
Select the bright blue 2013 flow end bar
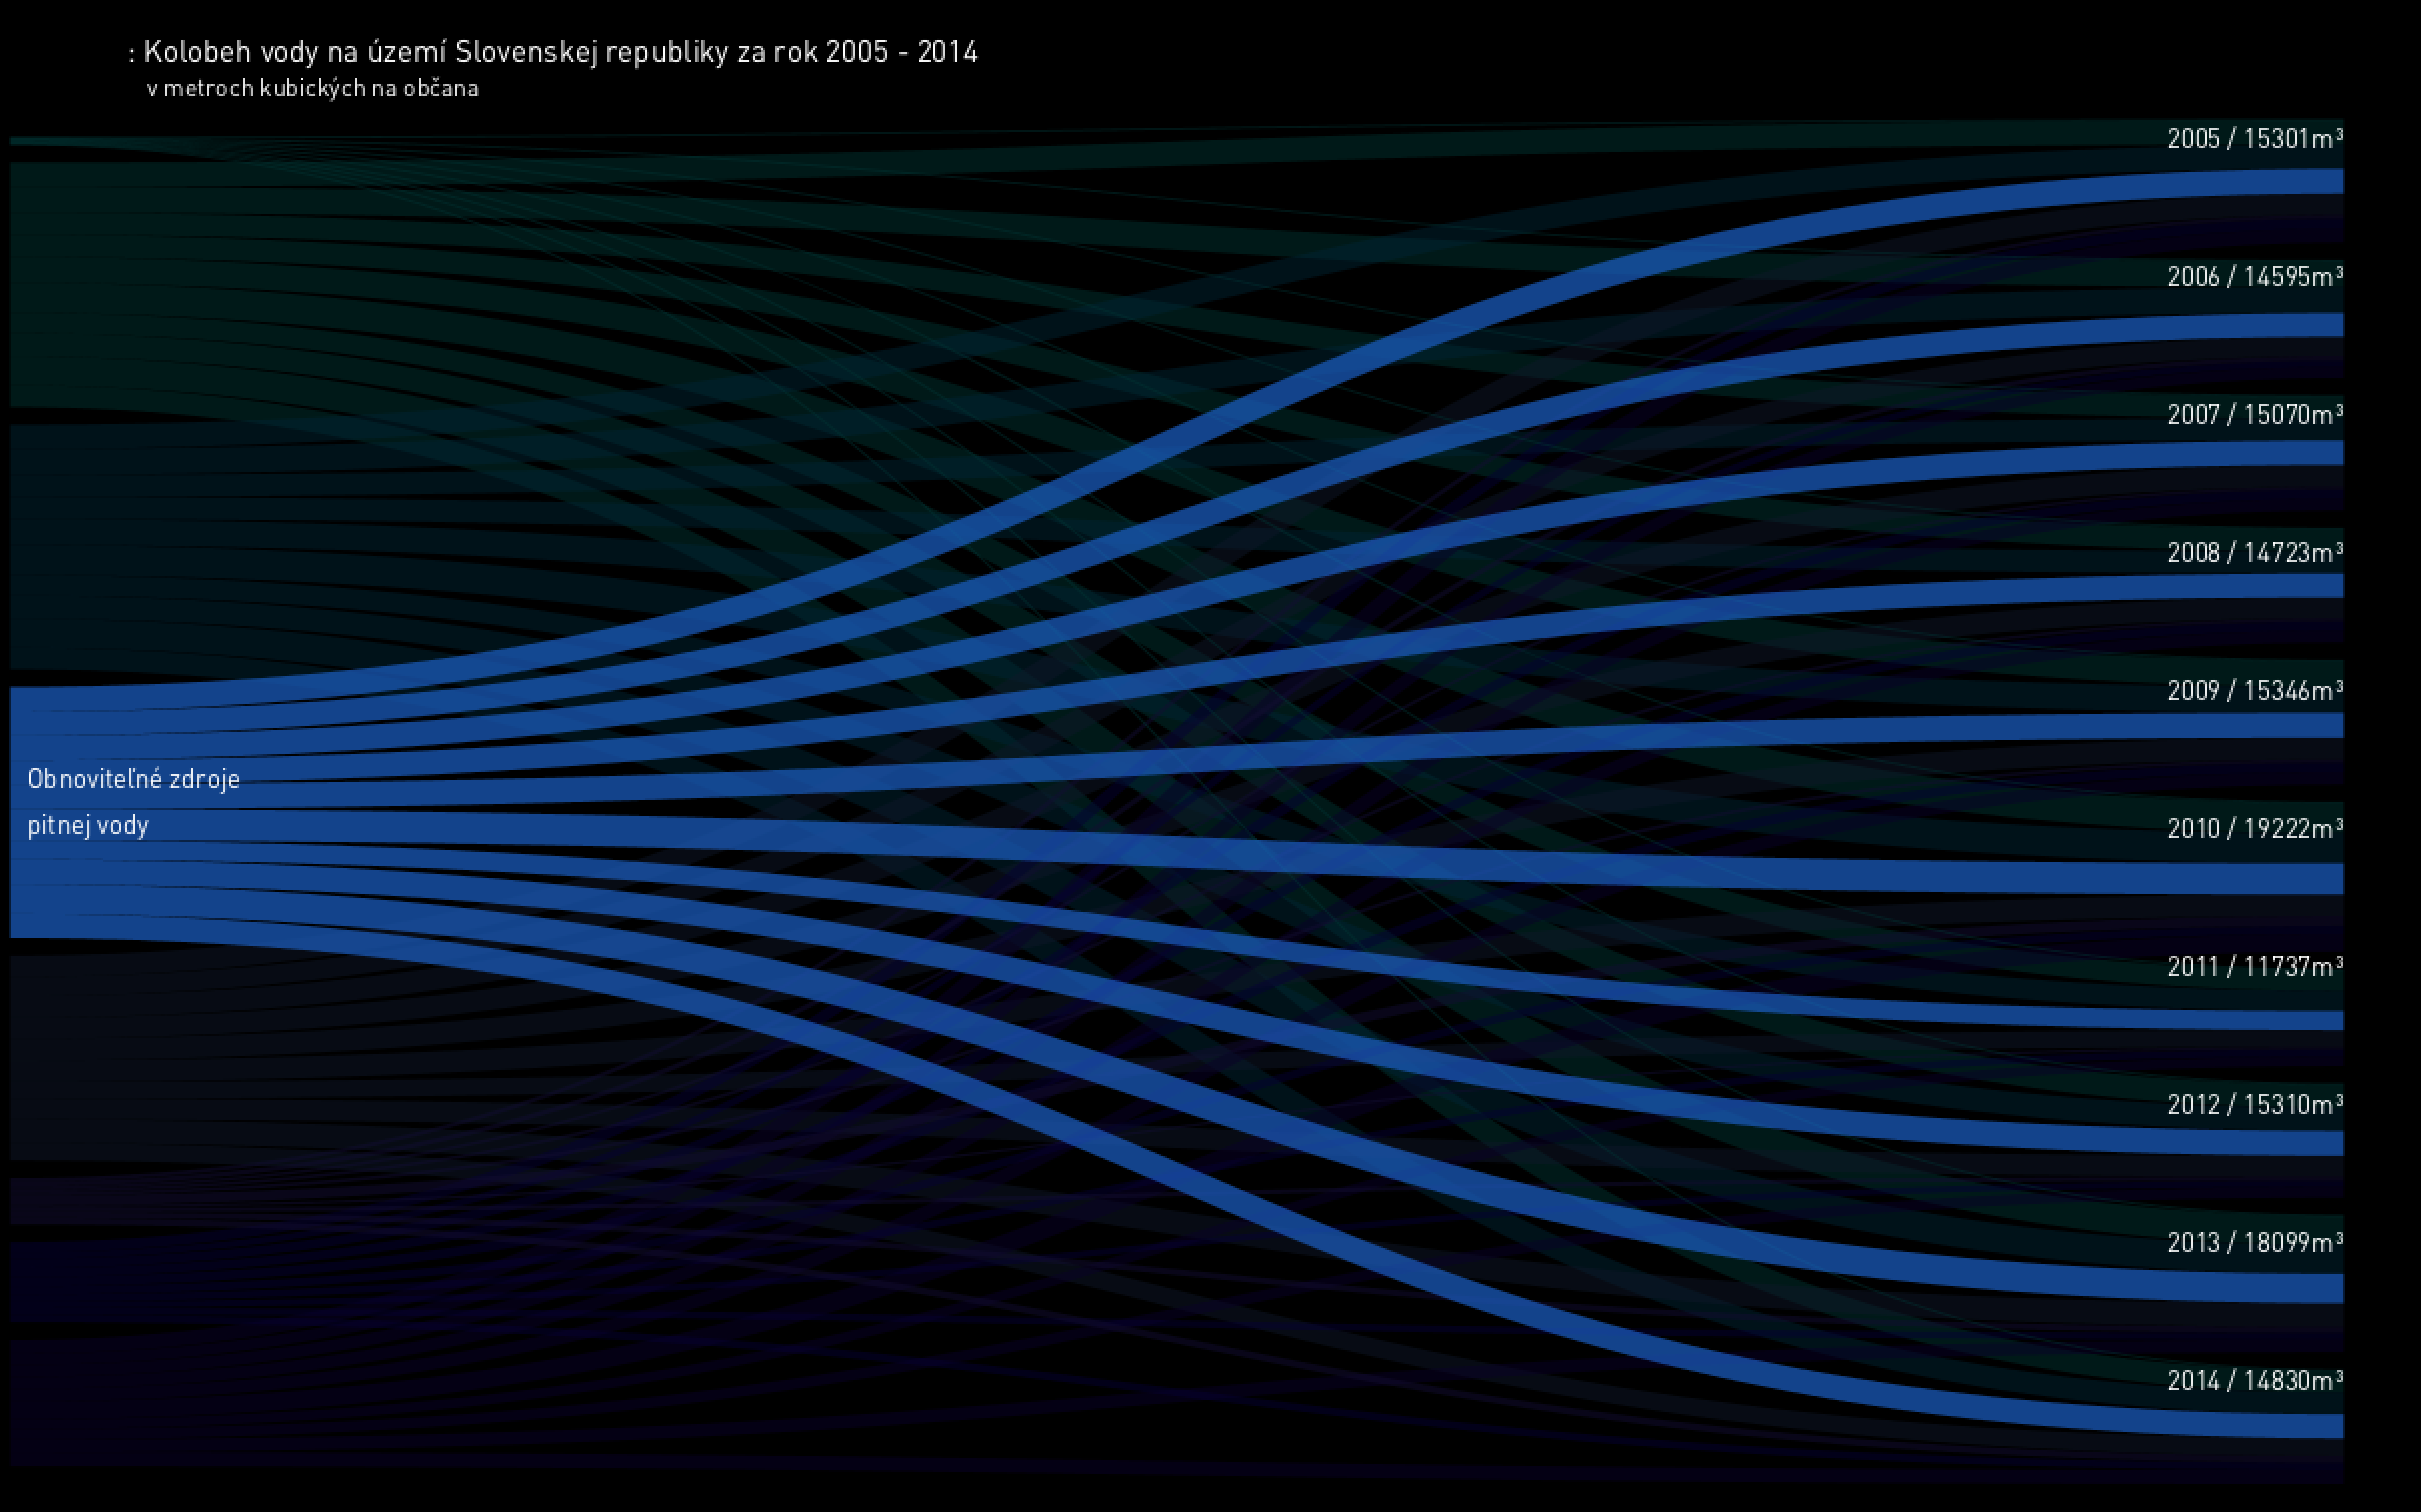click(2300, 1288)
